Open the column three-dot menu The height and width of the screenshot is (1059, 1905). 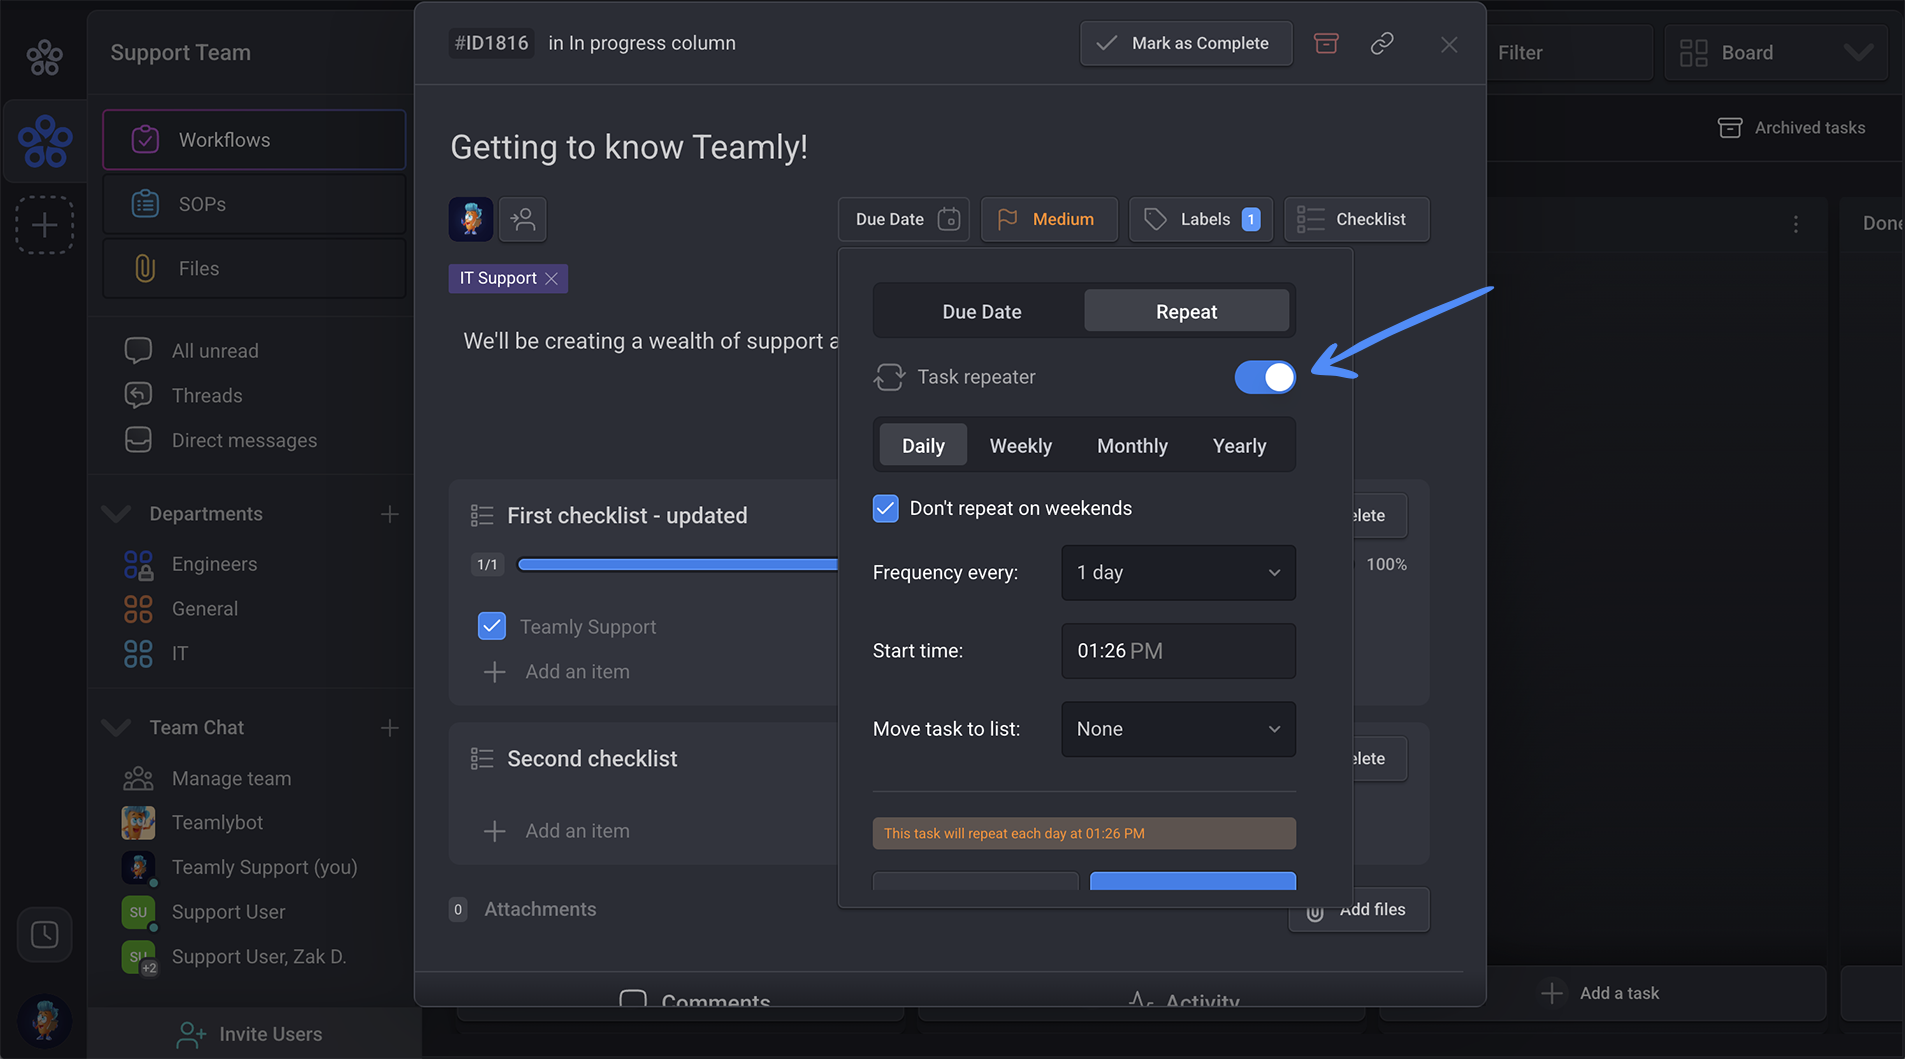click(1796, 224)
